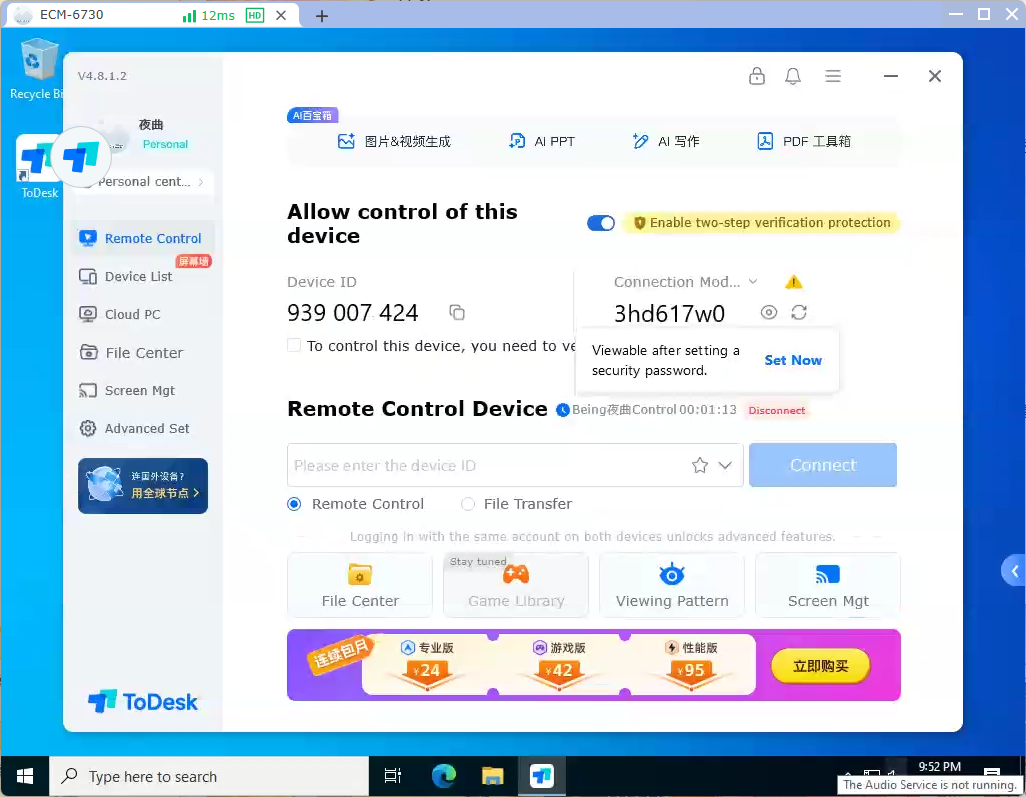Open Viewing Pattern card
Image resolution: width=1026 pixels, height=797 pixels.
pos(671,585)
